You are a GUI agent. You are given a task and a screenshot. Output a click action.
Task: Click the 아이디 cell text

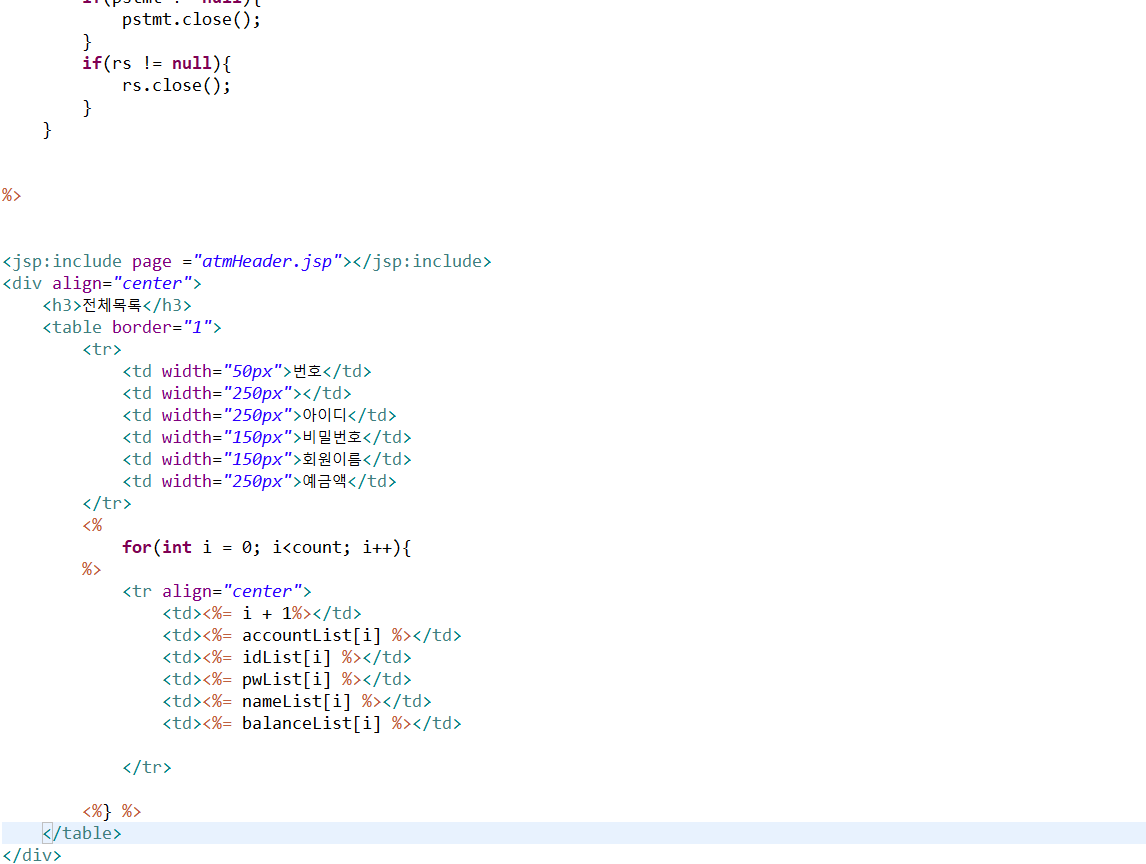click(325, 414)
